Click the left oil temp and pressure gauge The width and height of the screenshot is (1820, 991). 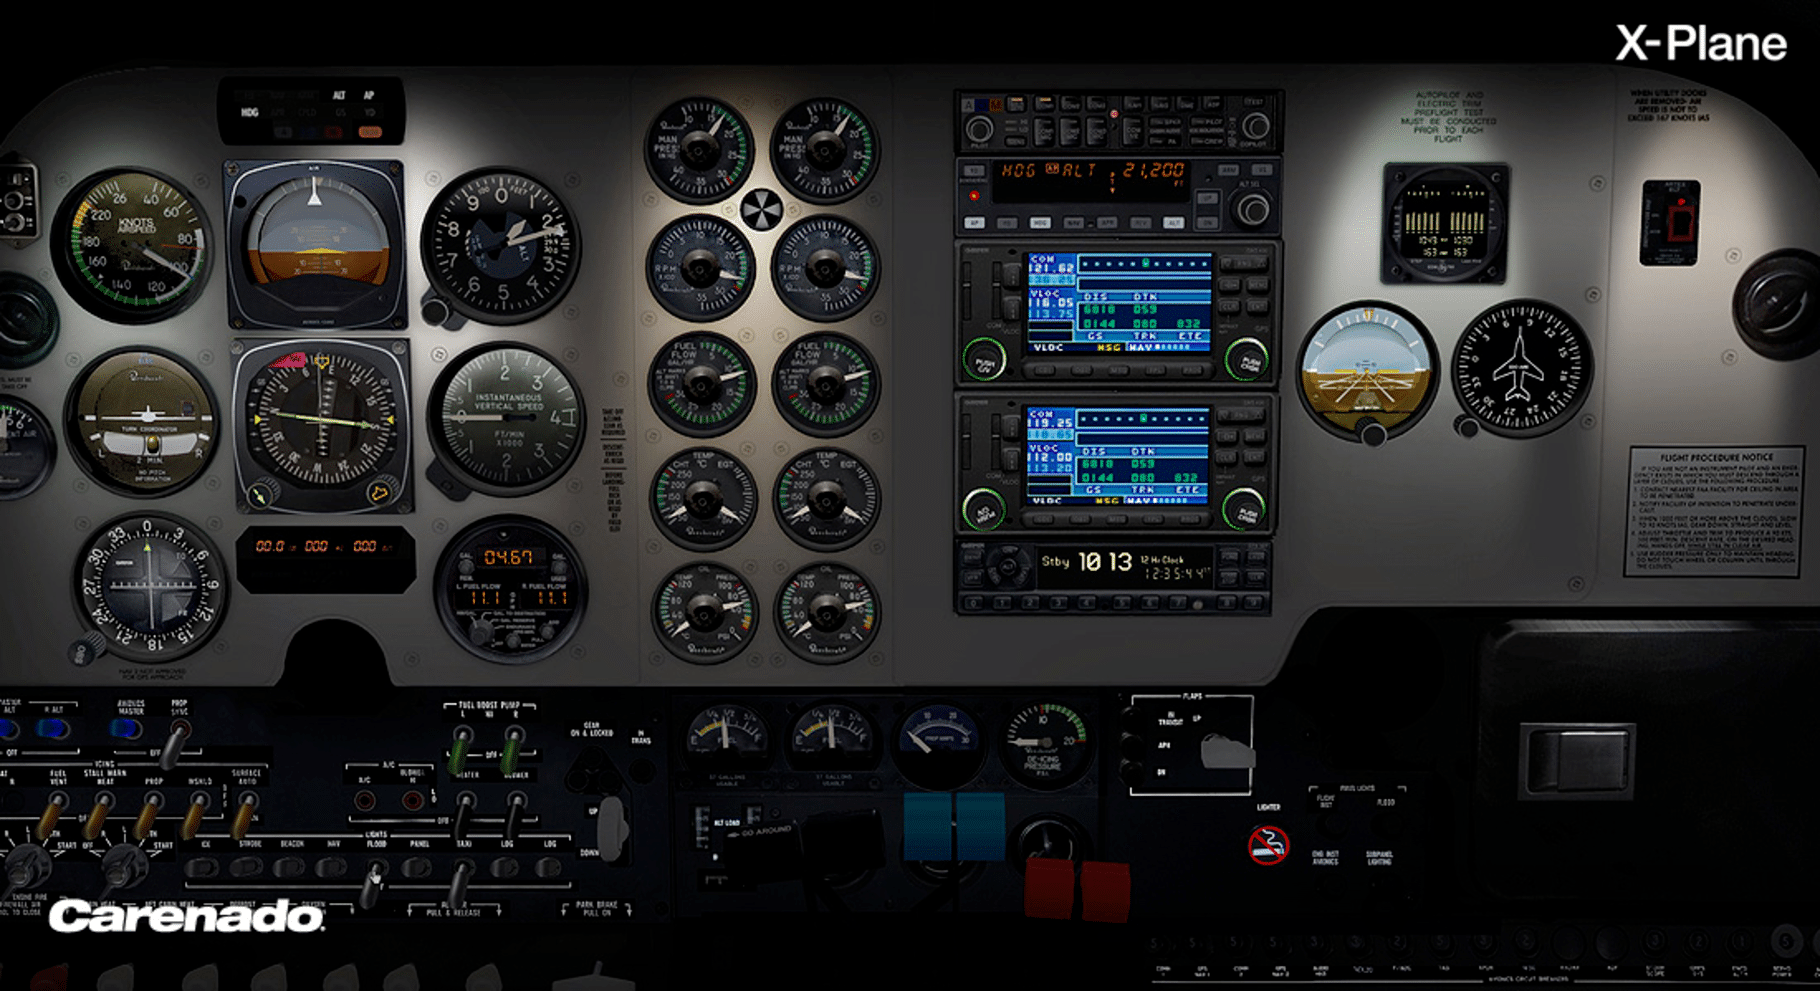point(705,612)
